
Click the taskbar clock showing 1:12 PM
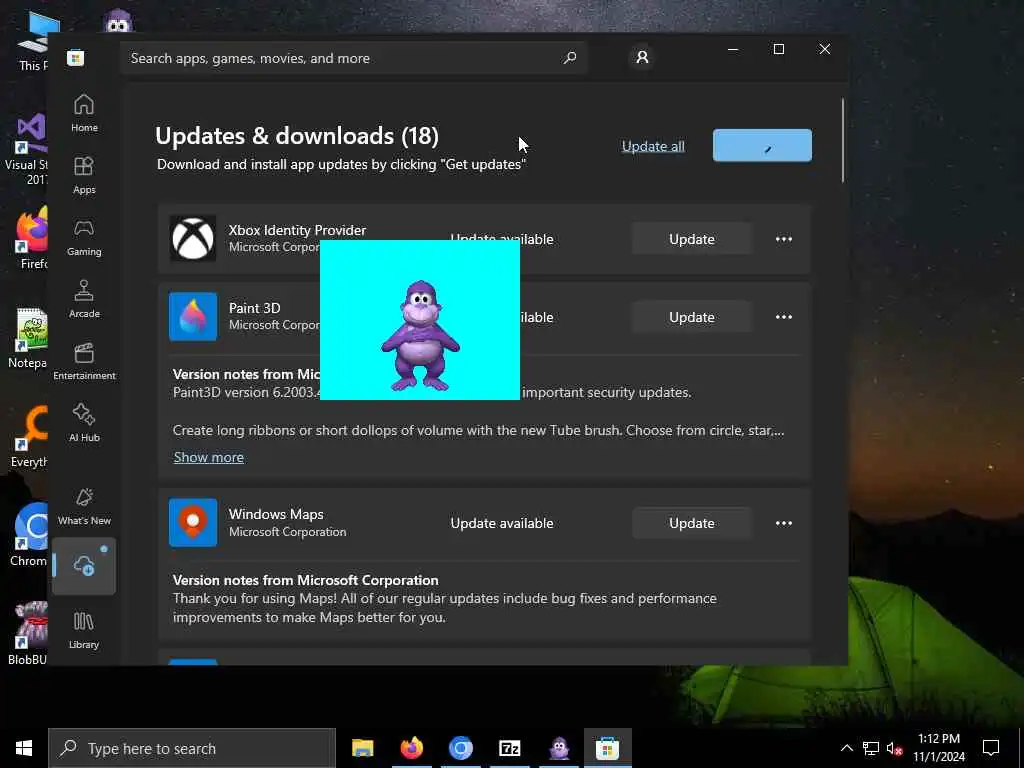point(938,748)
